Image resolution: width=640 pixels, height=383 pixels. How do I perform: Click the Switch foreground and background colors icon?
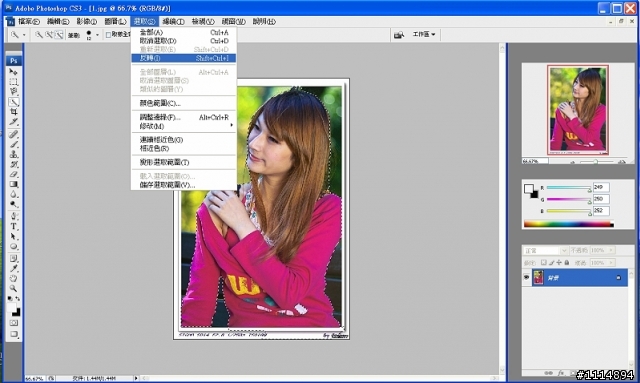click(18, 299)
